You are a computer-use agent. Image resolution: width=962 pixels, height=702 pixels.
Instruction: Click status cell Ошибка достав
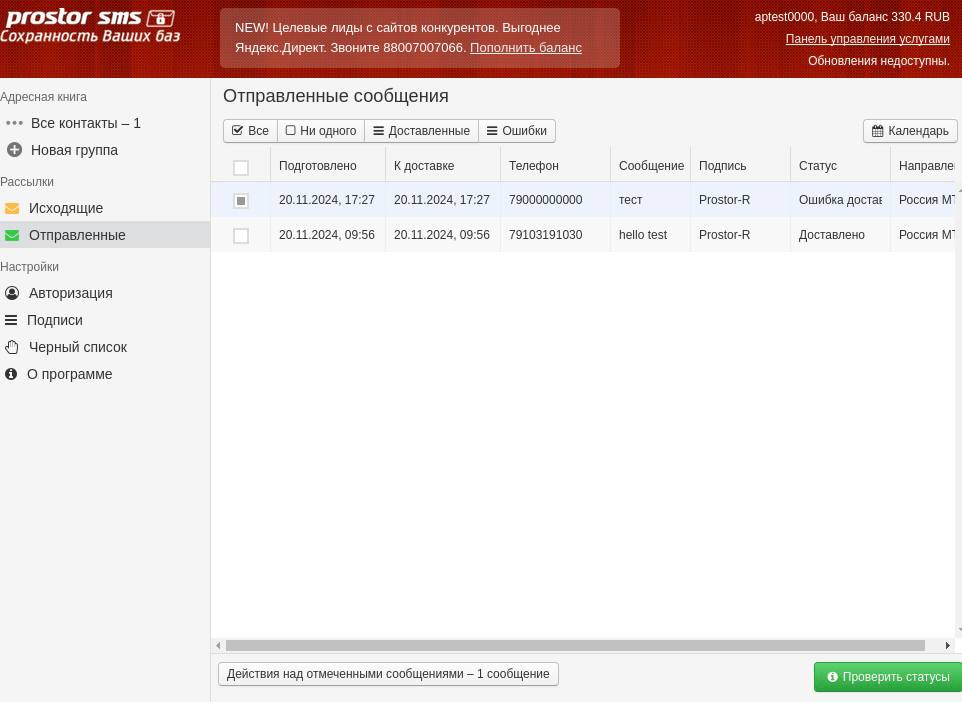pyautogui.click(x=840, y=199)
